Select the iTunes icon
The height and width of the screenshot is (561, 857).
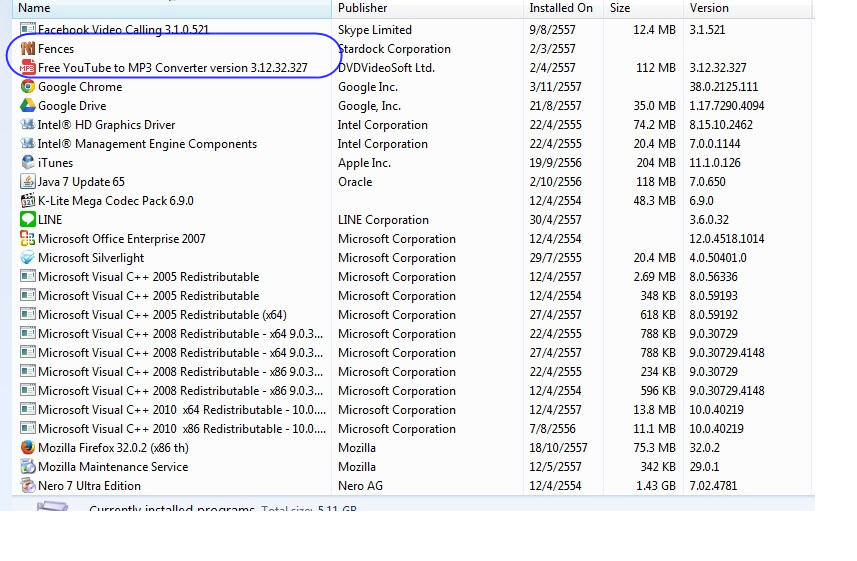point(28,162)
